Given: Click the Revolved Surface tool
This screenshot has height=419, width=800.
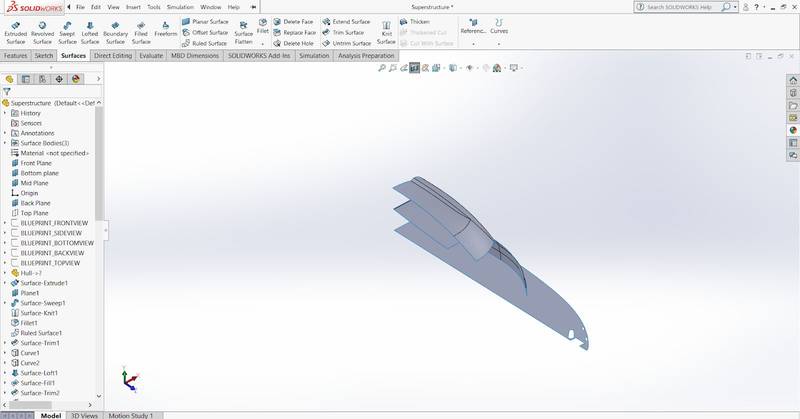Looking at the screenshot, I should (x=42, y=31).
